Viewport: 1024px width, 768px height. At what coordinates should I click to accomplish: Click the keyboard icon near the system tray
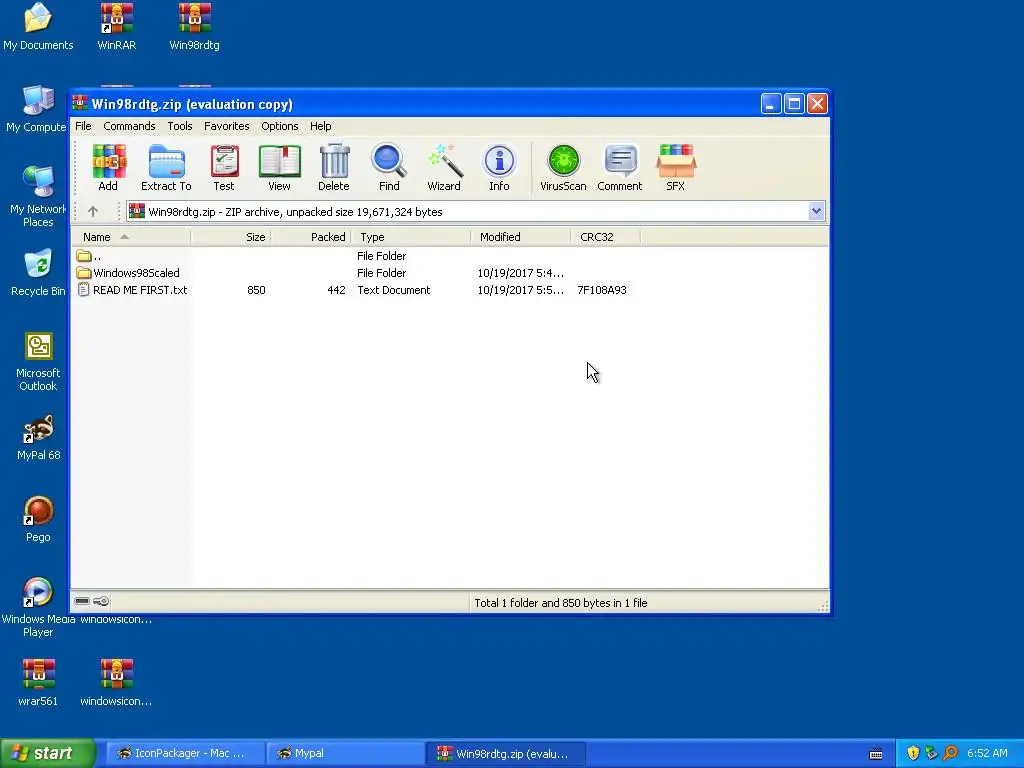click(x=876, y=754)
